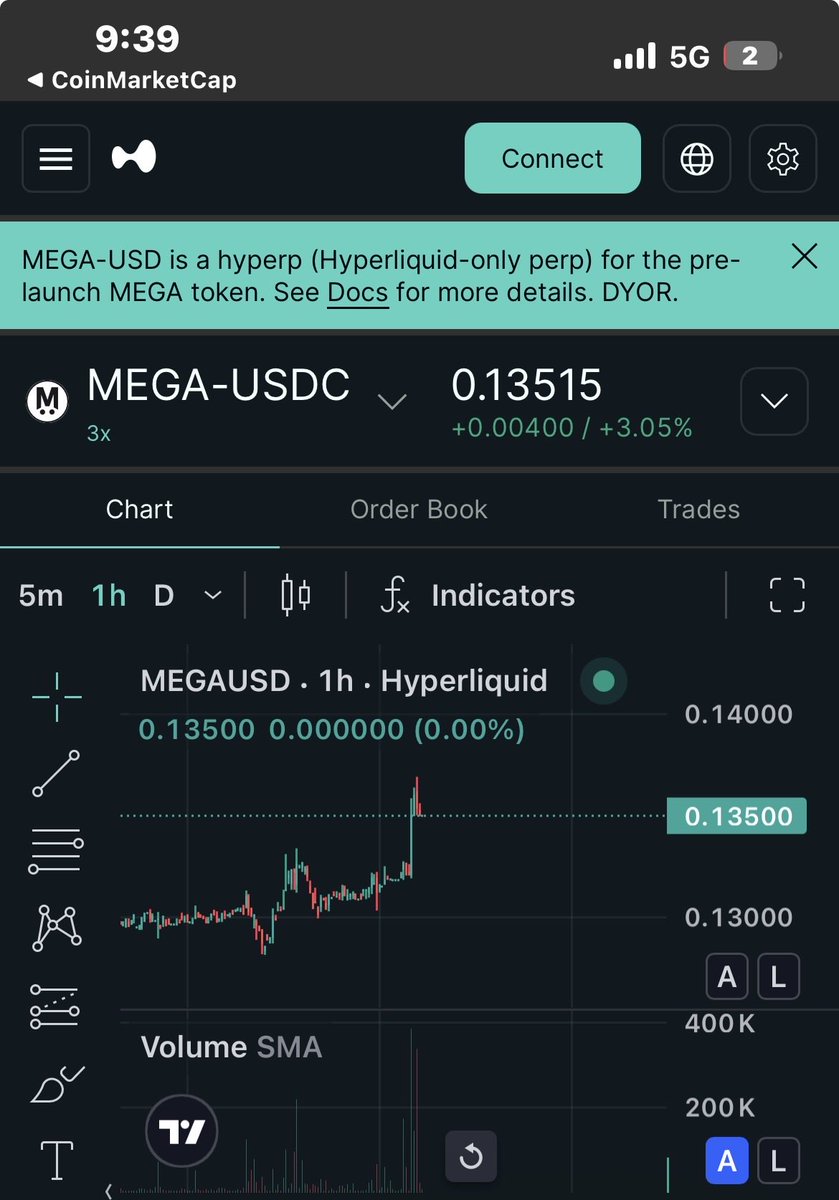Viewport: 839px width, 1200px height.
Task: Click the Hyperliquid logo
Action: [x=133, y=158]
